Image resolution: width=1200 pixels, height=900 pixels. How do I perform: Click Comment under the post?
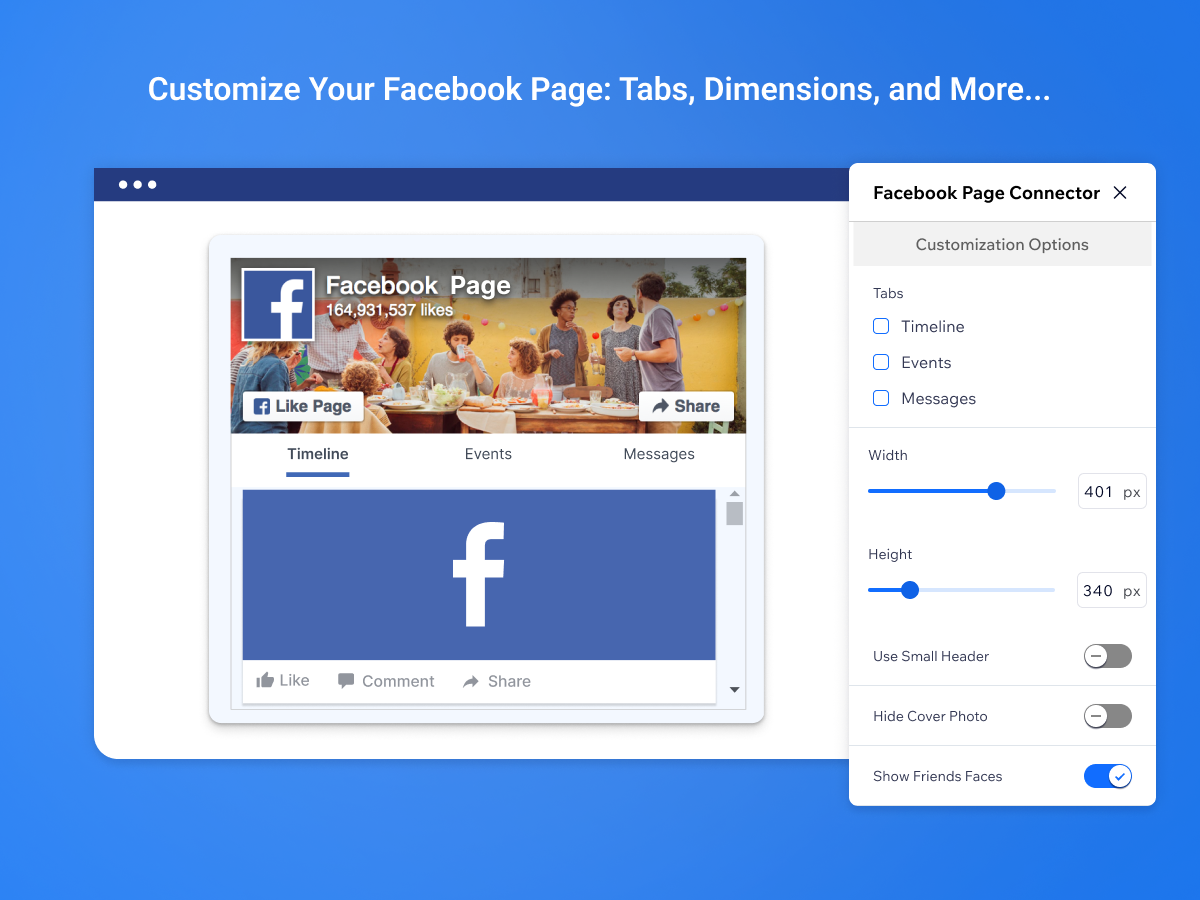click(386, 681)
